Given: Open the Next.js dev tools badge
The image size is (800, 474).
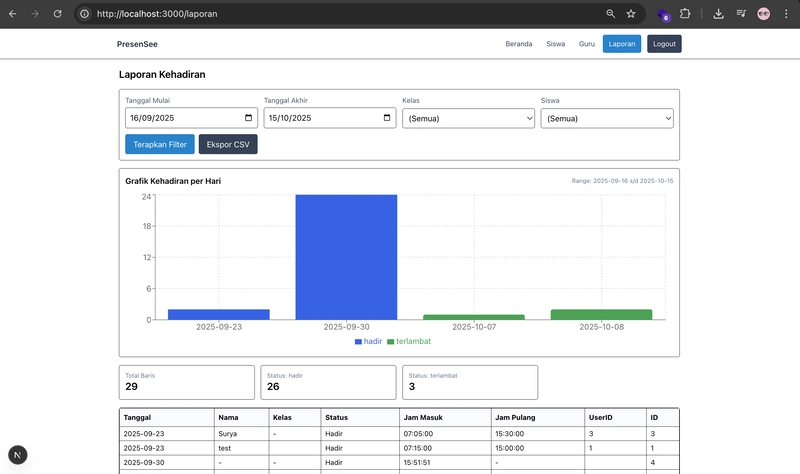Looking at the screenshot, I should 18,455.
